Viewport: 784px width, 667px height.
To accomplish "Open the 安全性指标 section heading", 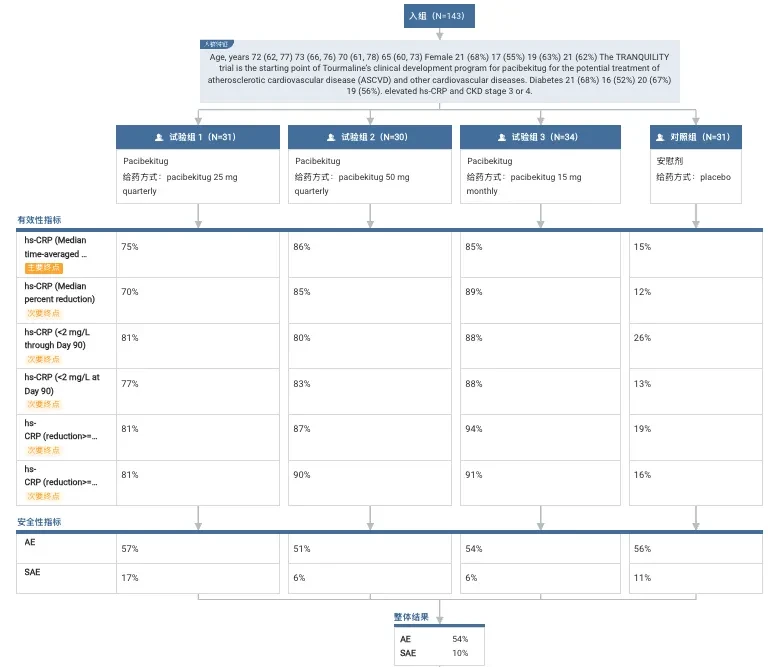I will click(x=39, y=522).
